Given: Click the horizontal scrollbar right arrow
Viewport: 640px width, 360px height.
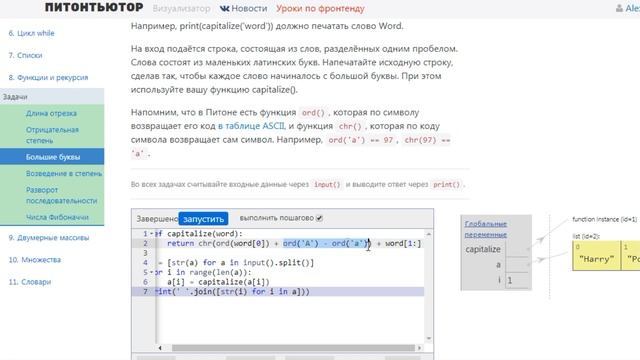Looking at the screenshot, I should pyautogui.click(x=419, y=348).
